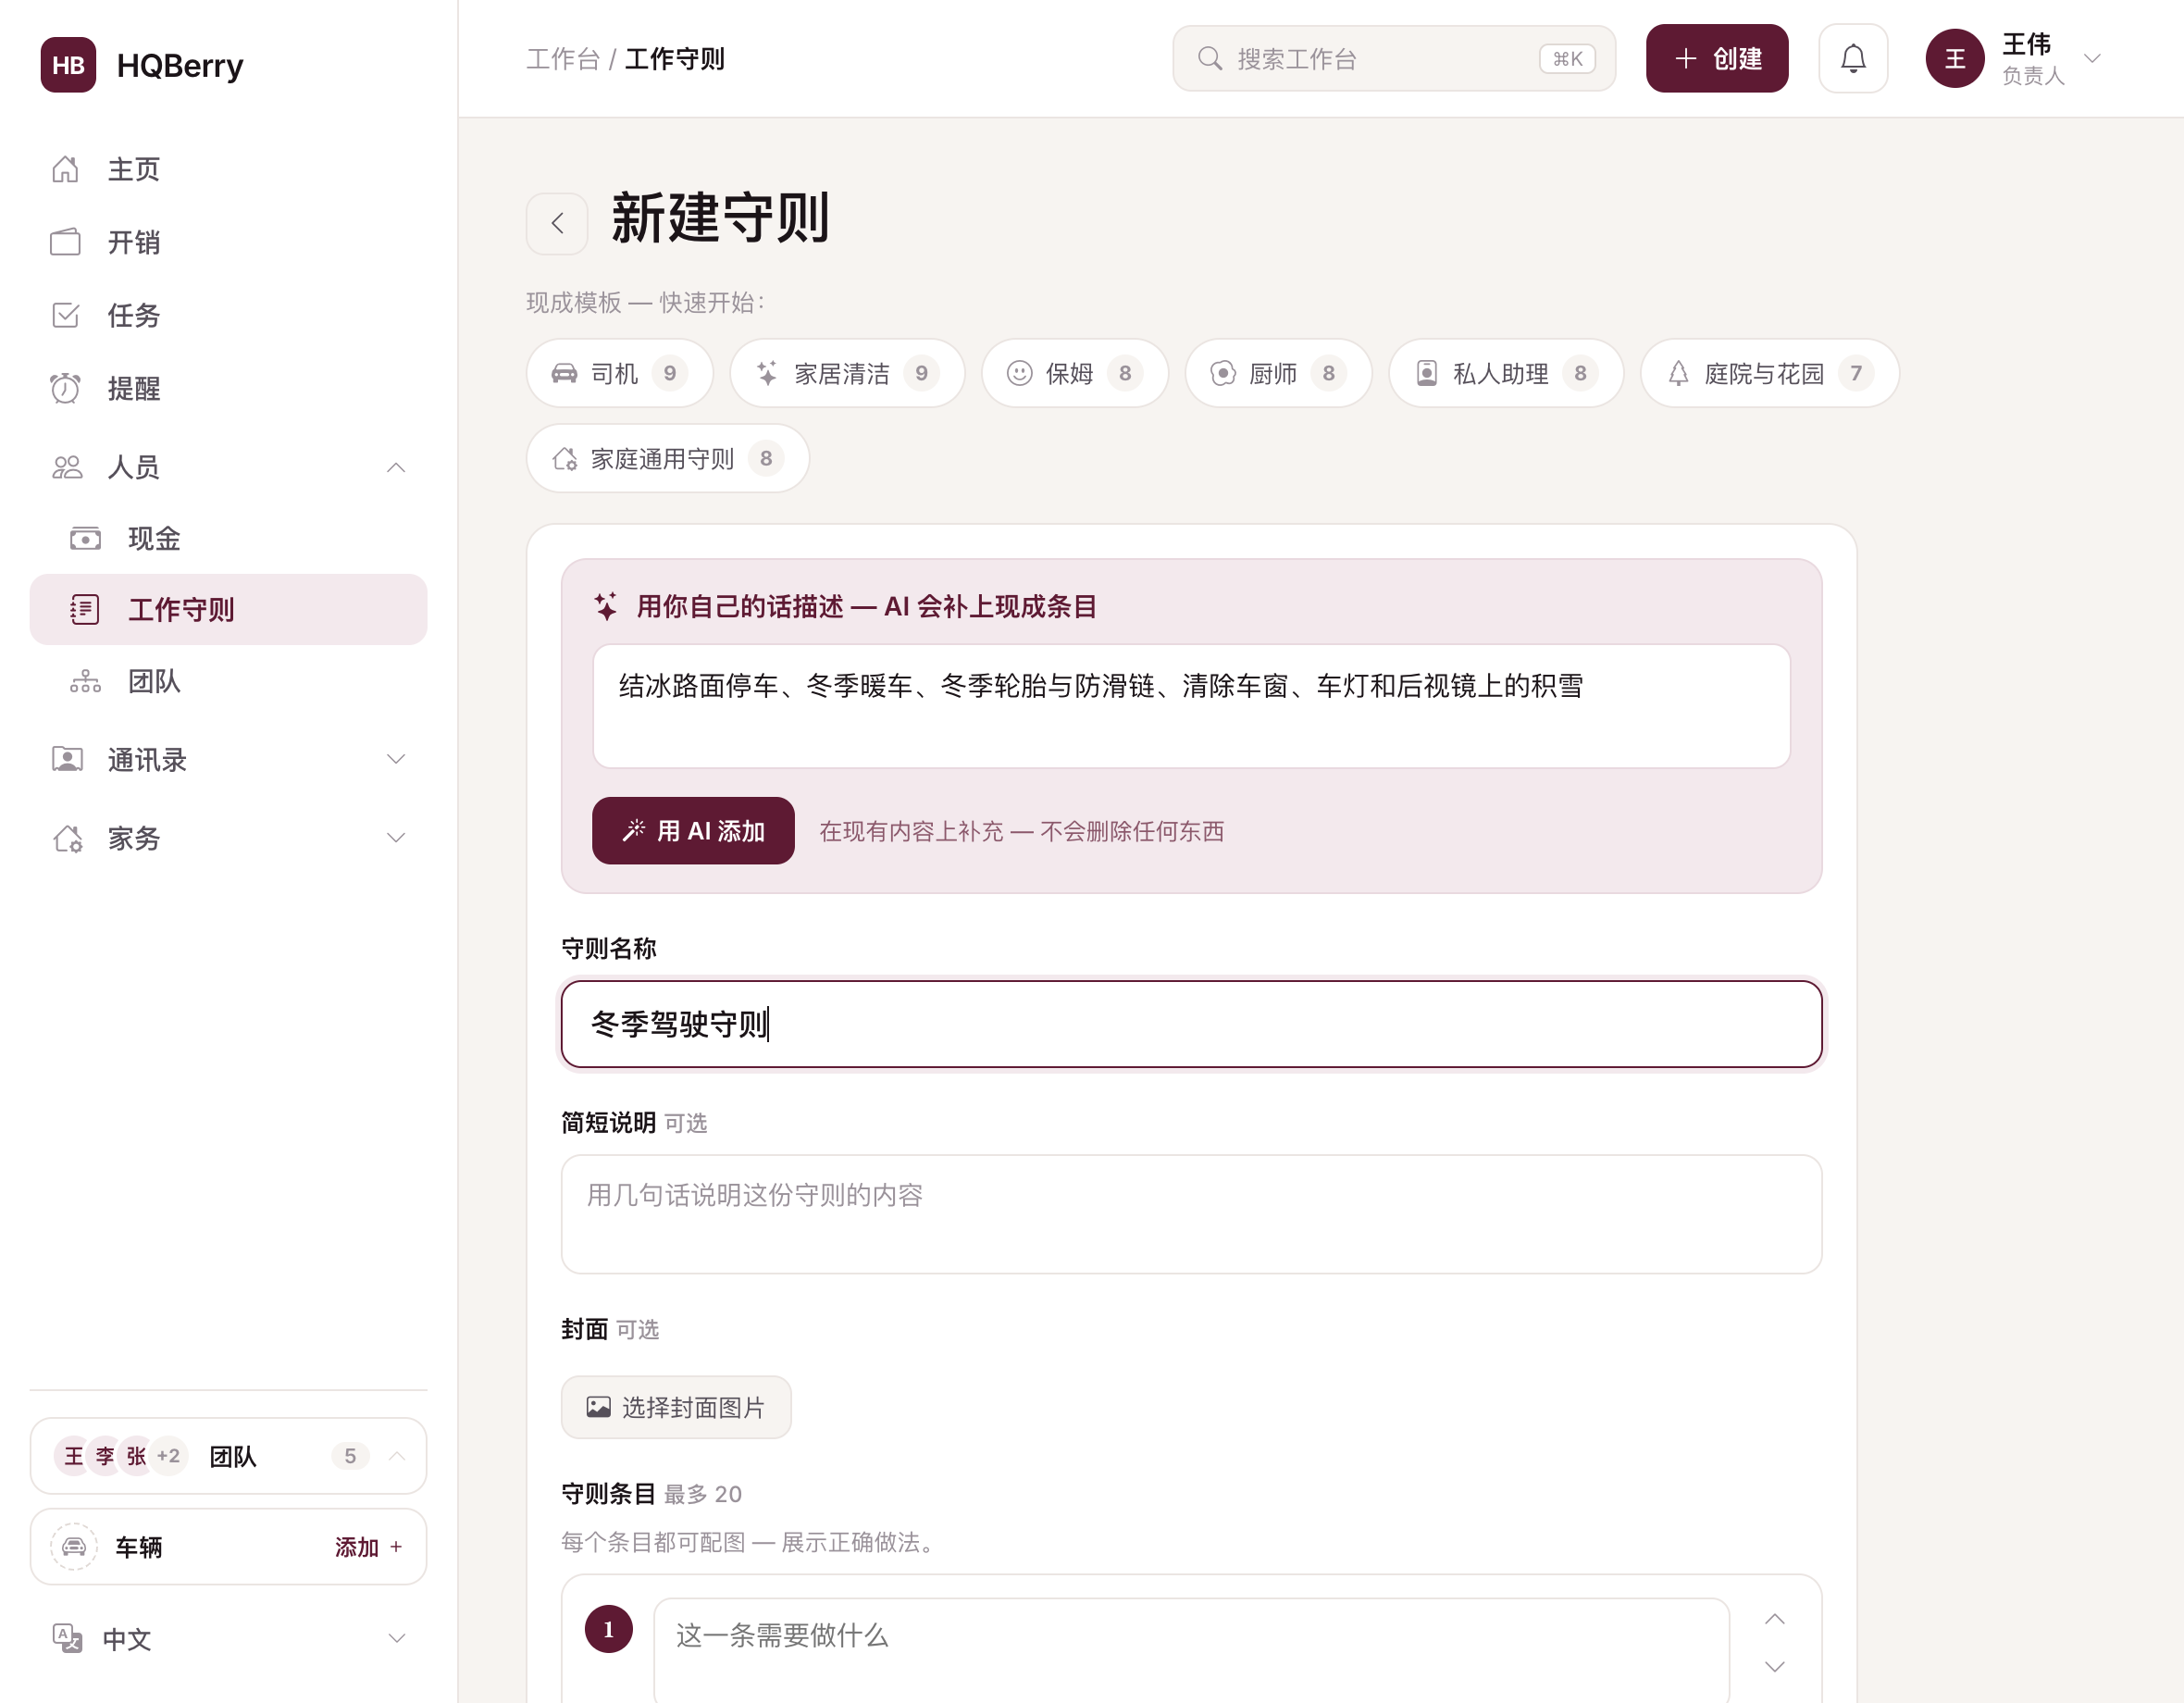Click the 用 AI 添加 button

point(693,831)
